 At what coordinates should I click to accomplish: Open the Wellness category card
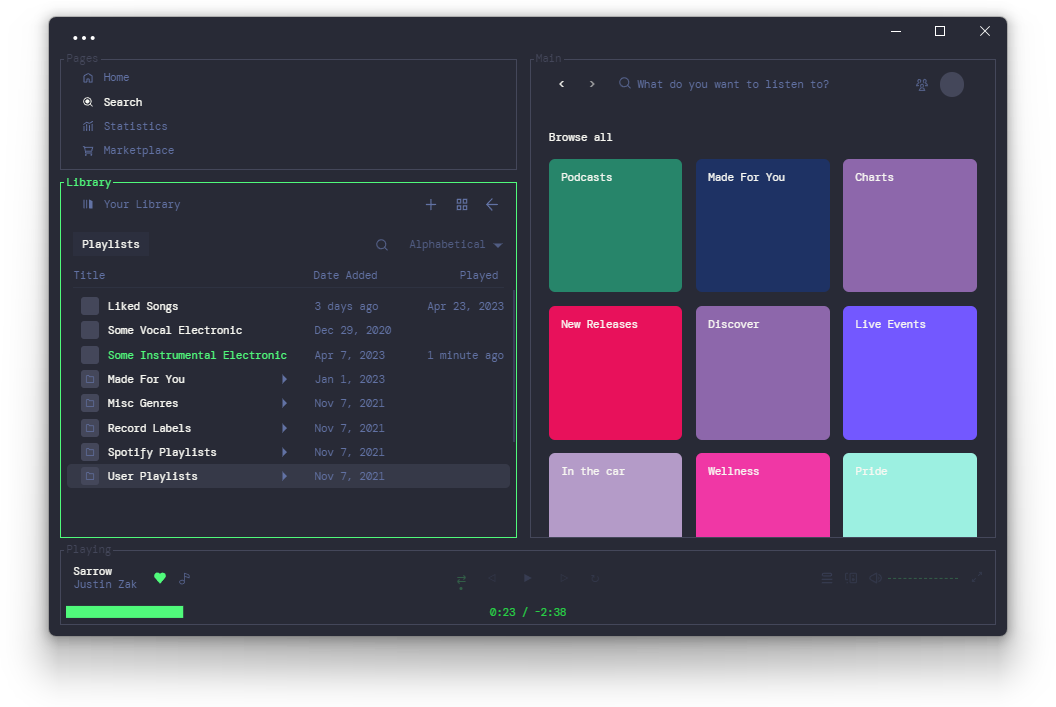(x=762, y=495)
